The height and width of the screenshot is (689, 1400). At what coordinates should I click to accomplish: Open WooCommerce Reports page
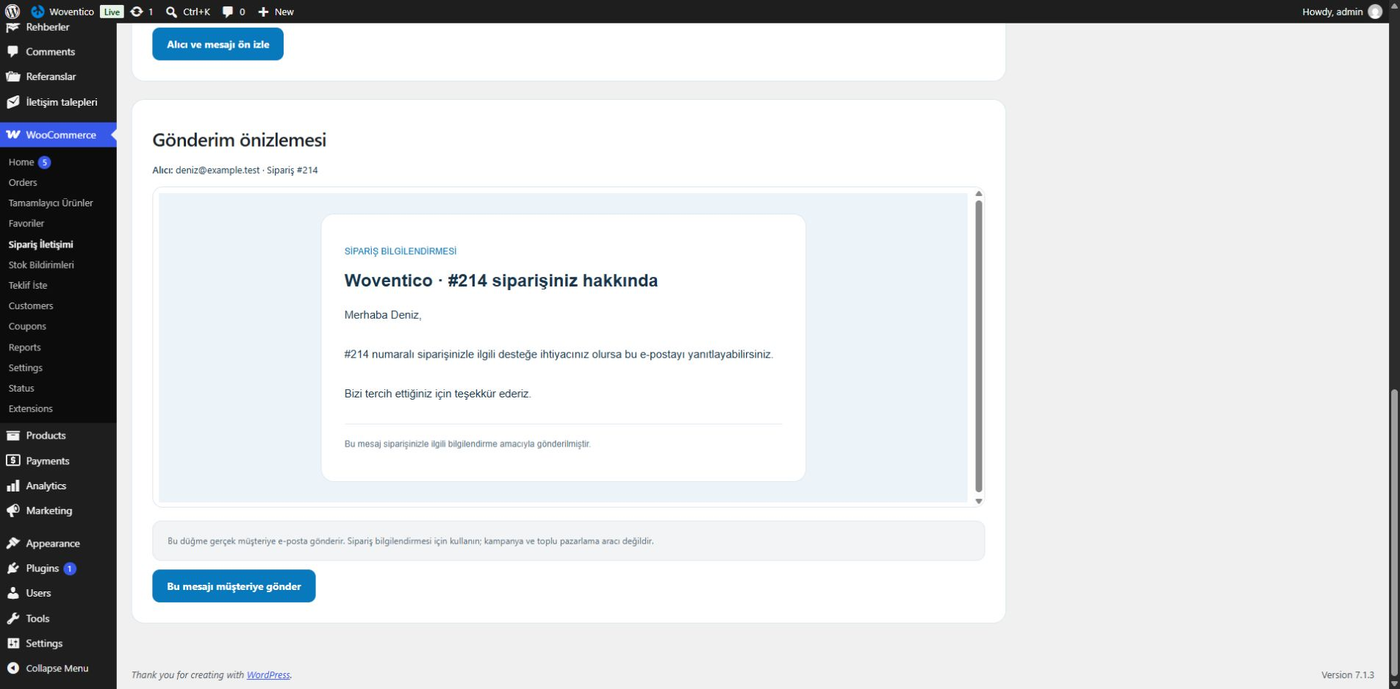[25, 348]
